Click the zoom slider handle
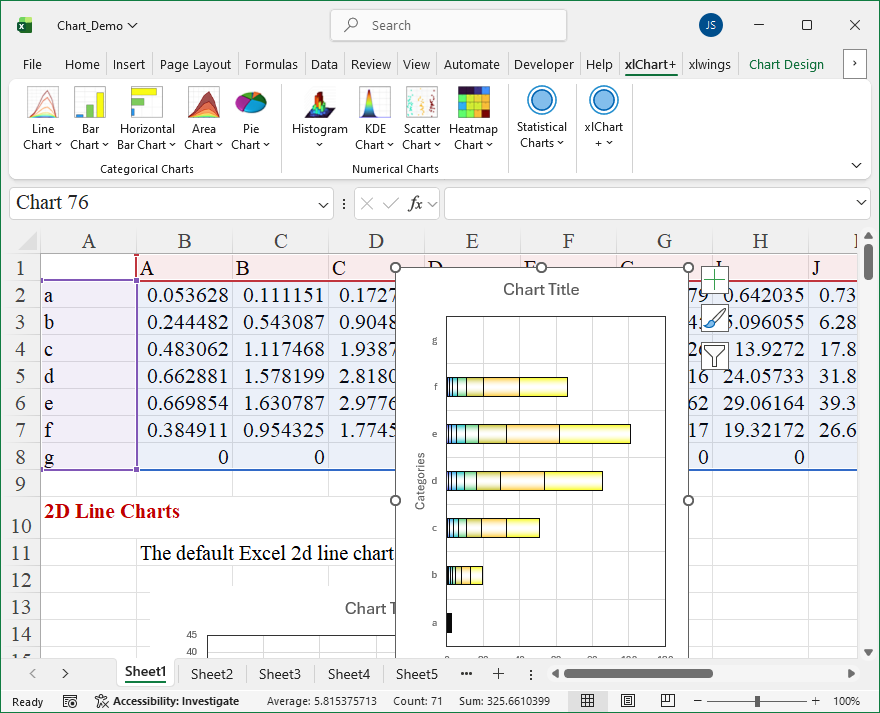Image resolution: width=880 pixels, height=713 pixels. click(x=757, y=701)
